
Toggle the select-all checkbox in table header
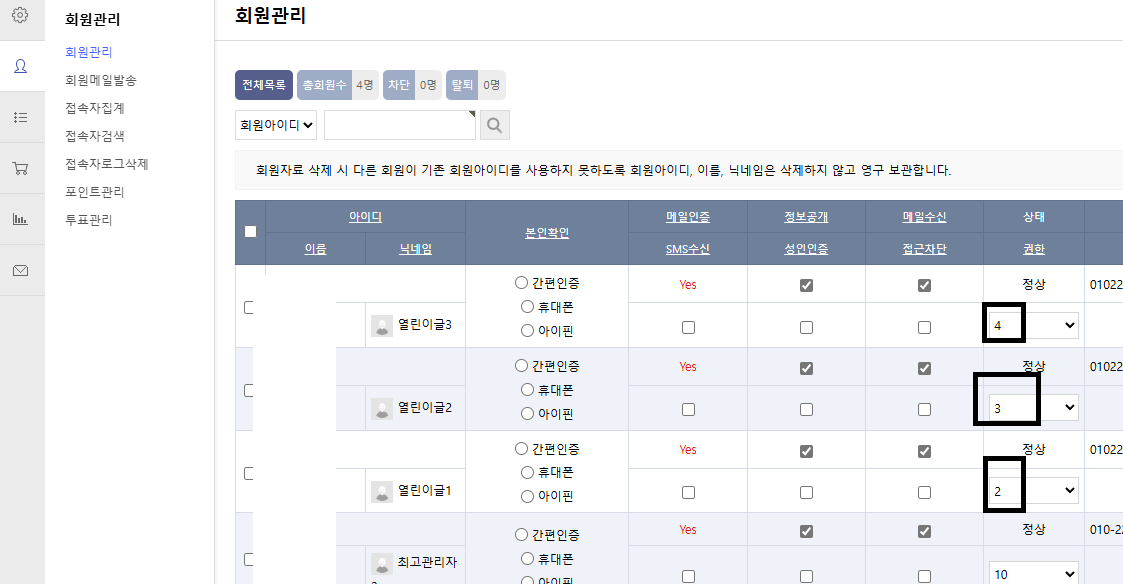250,231
